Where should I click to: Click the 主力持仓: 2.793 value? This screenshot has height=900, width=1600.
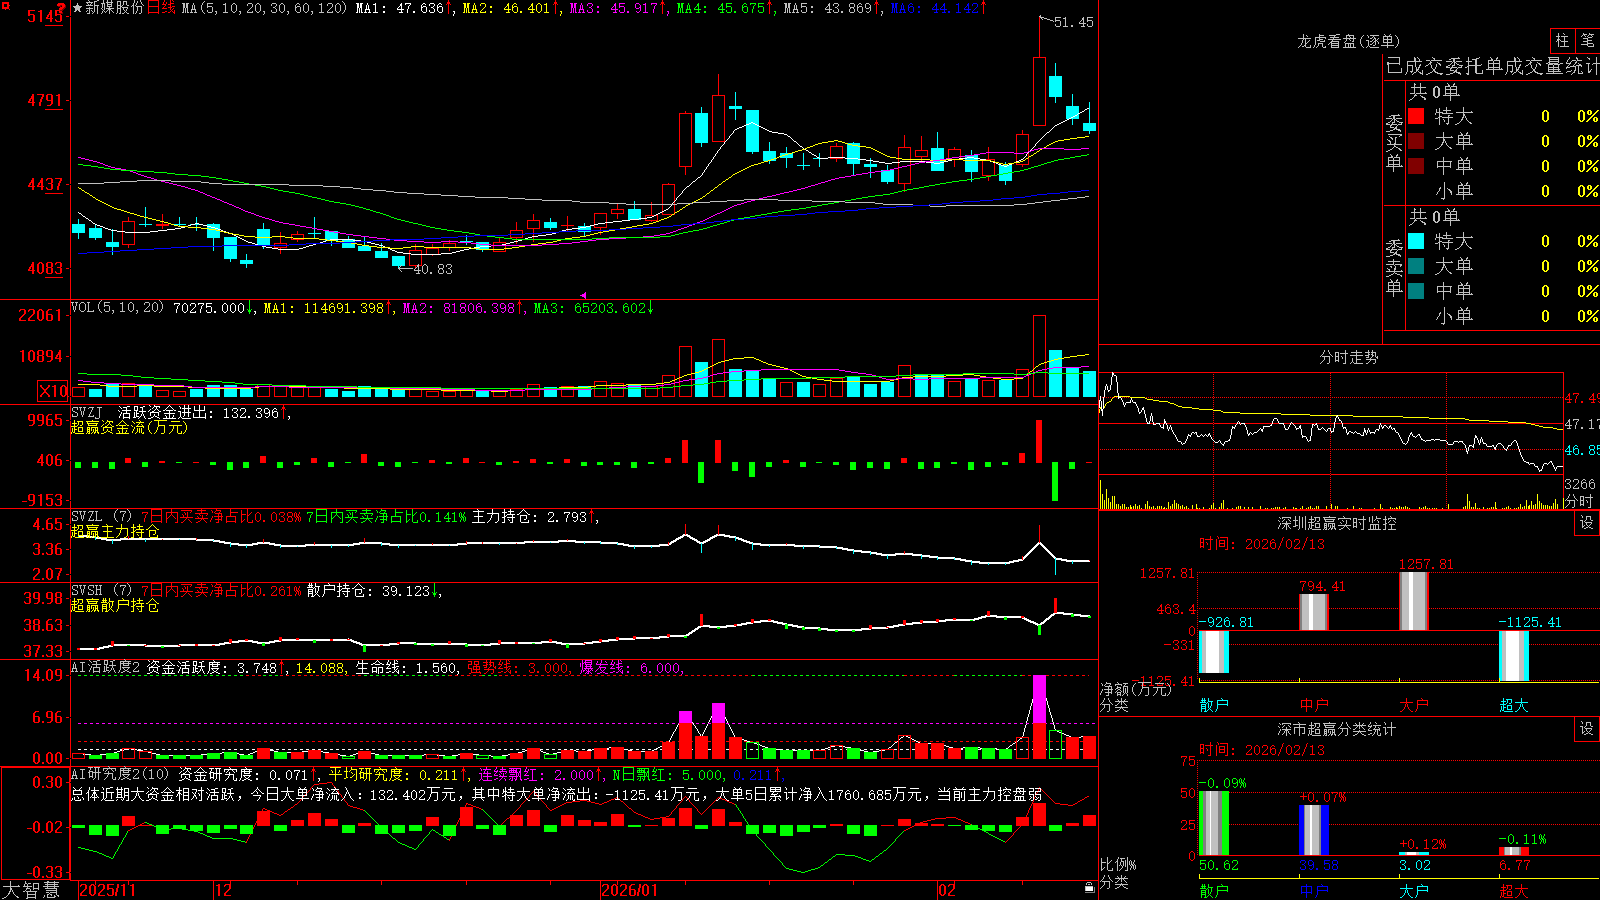point(535,517)
